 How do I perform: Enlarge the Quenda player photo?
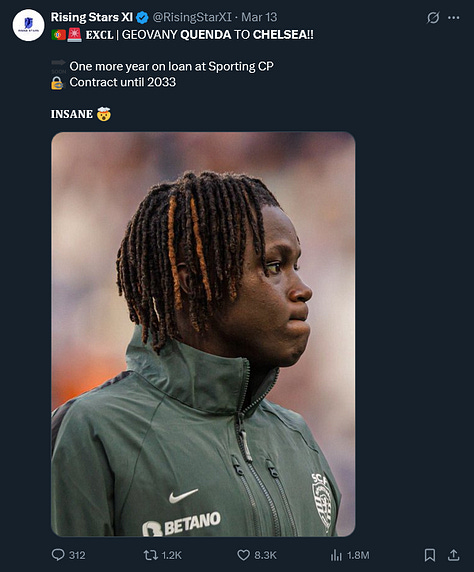pyautogui.click(x=203, y=334)
